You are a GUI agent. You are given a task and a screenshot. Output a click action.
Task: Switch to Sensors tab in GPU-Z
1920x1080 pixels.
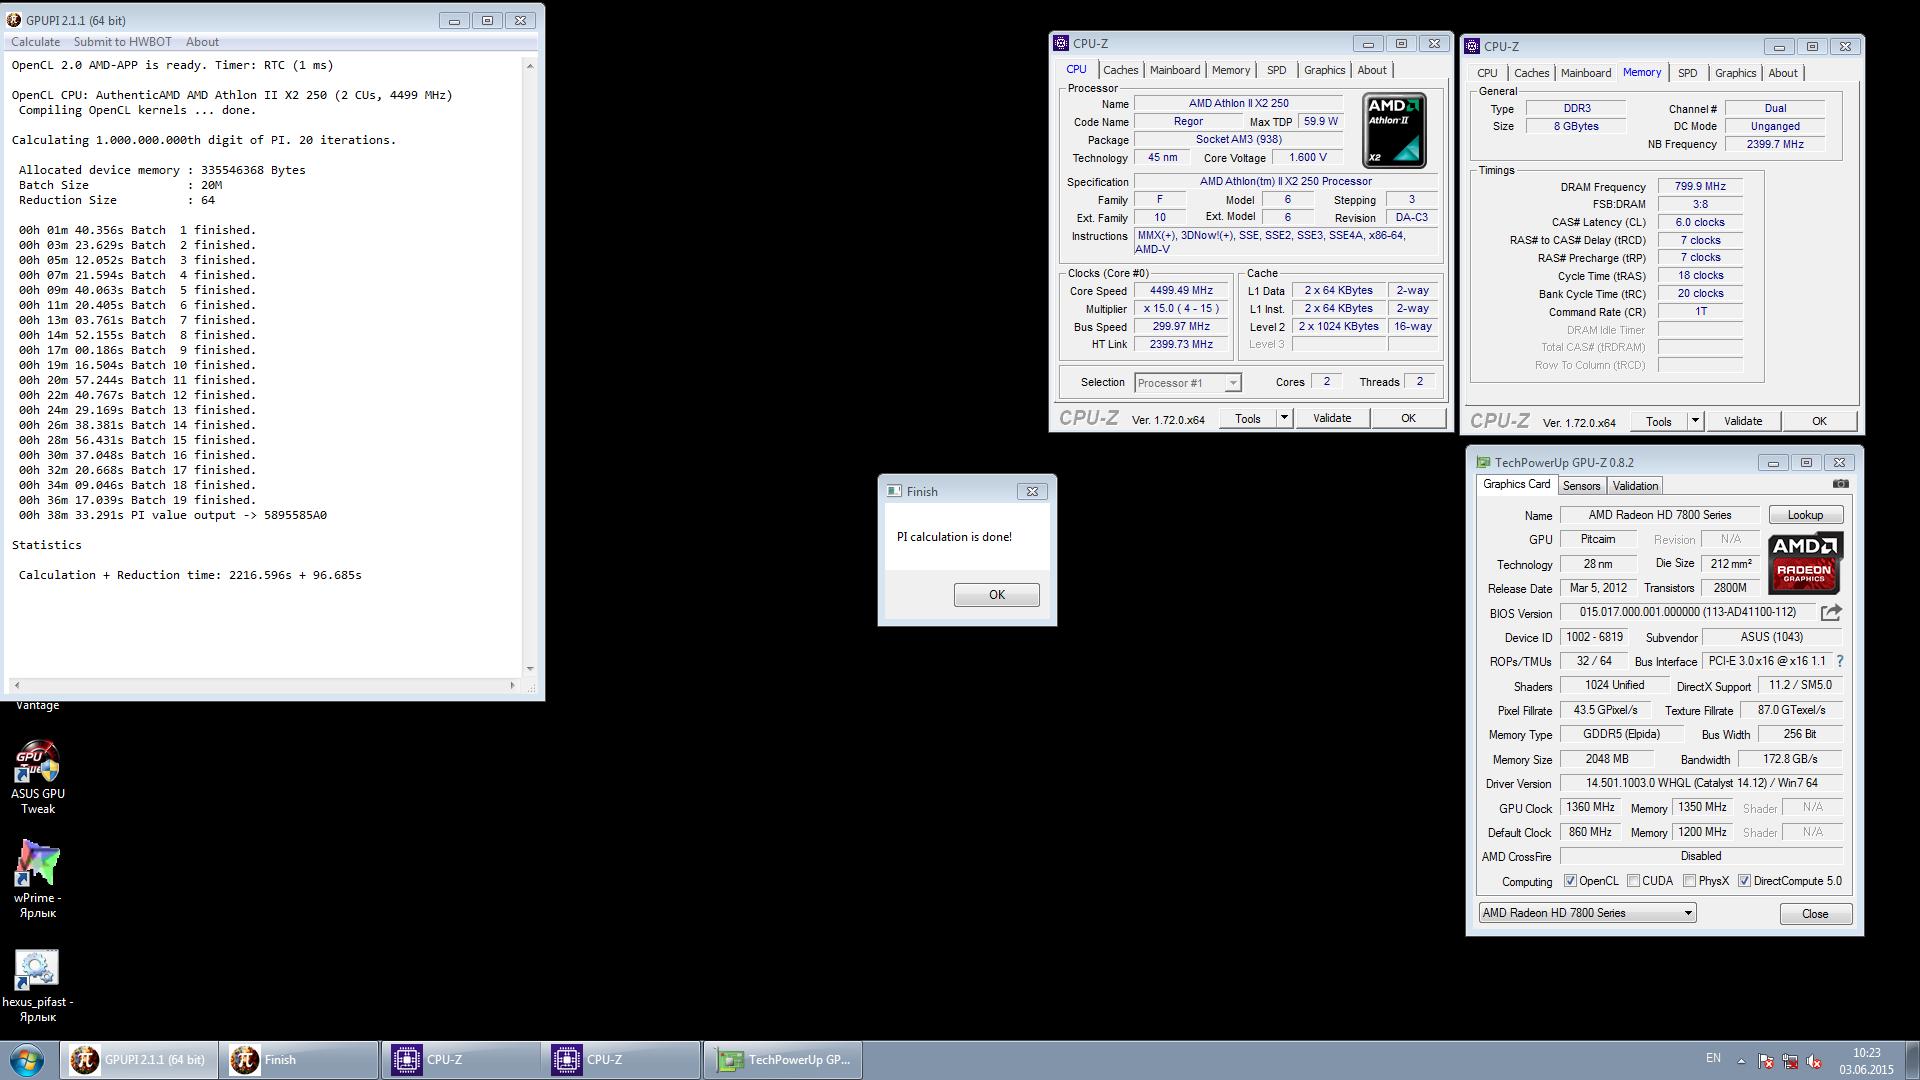click(1581, 486)
